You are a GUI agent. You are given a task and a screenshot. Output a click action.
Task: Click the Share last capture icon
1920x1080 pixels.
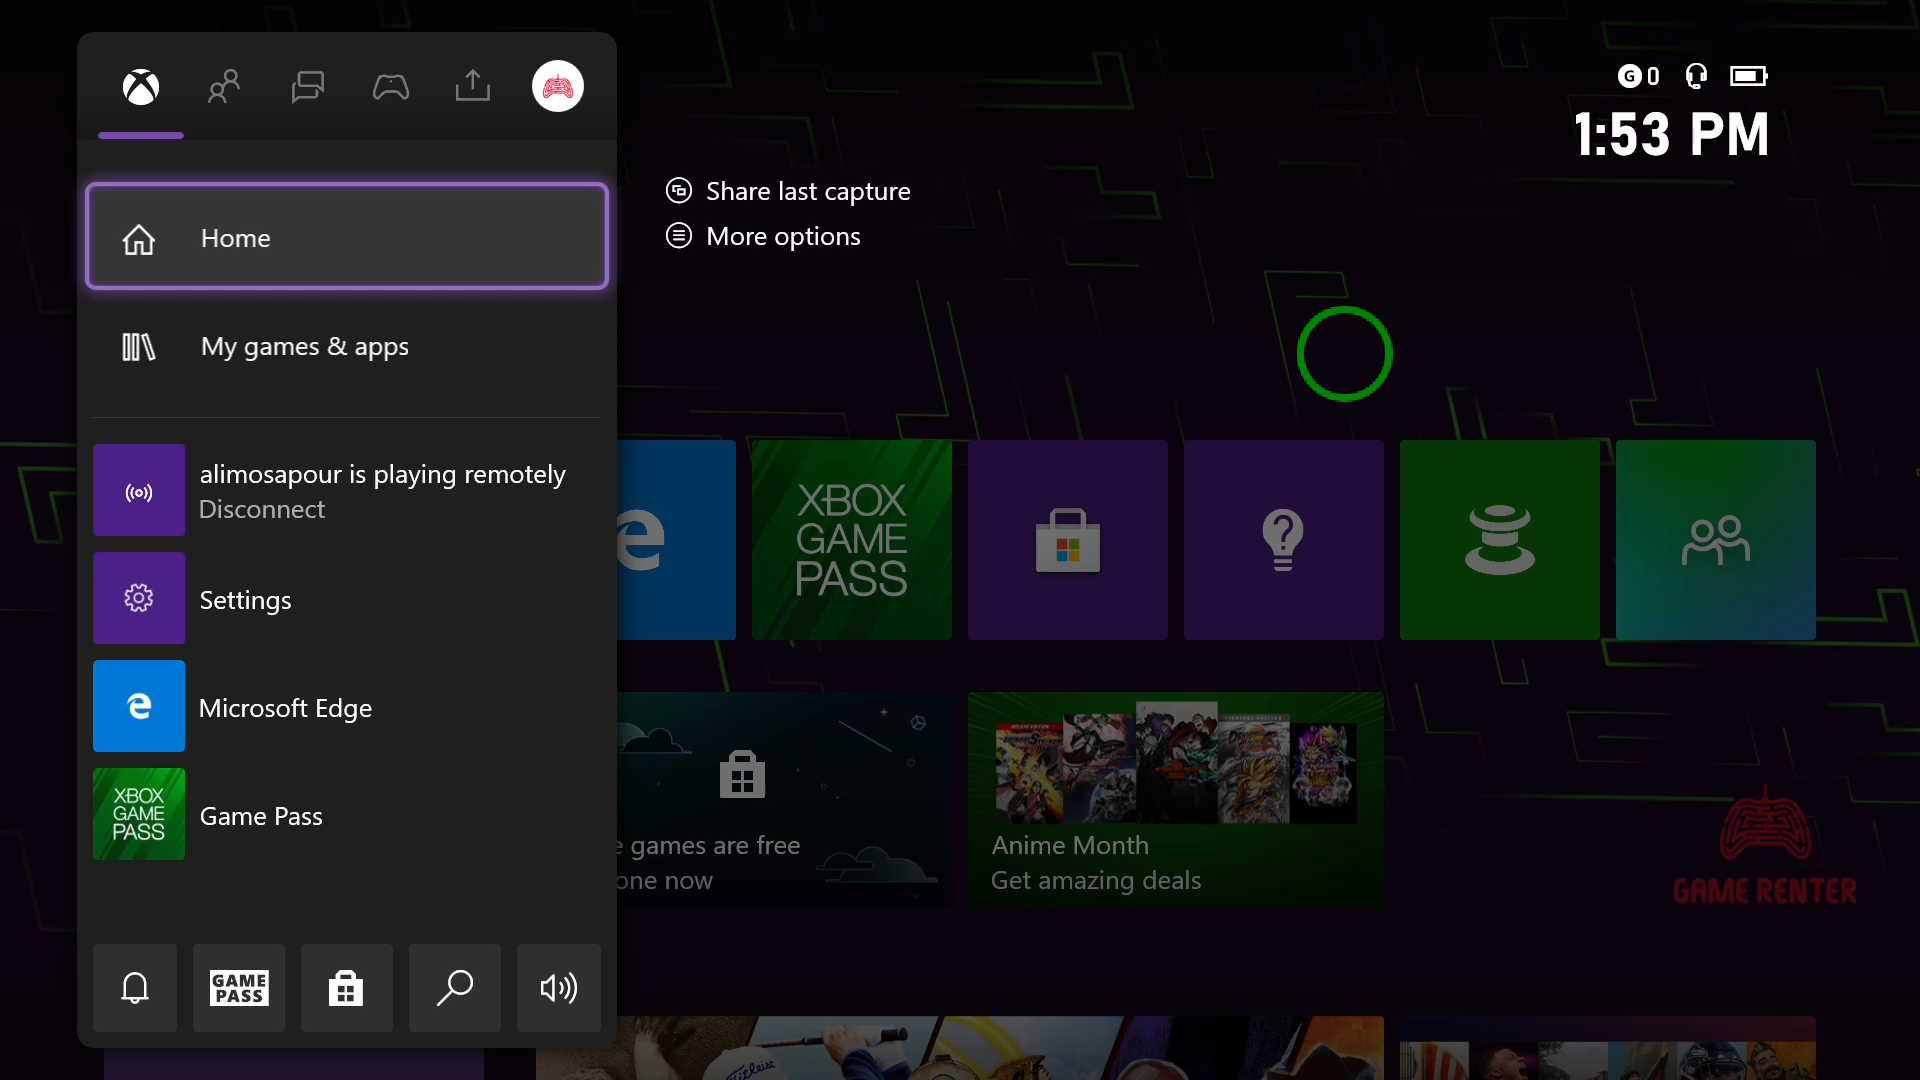click(679, 190)
